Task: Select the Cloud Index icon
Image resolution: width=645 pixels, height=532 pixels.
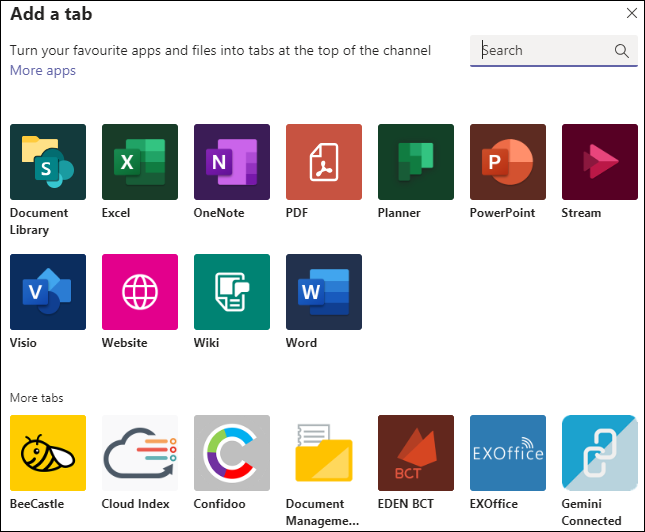Action: (x=140, y=453)
